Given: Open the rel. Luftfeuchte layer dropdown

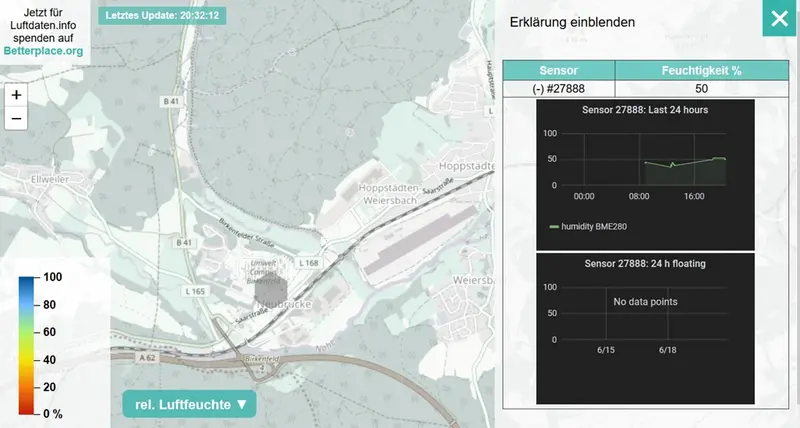Looking at the screenshot, I should pos(189,404).
